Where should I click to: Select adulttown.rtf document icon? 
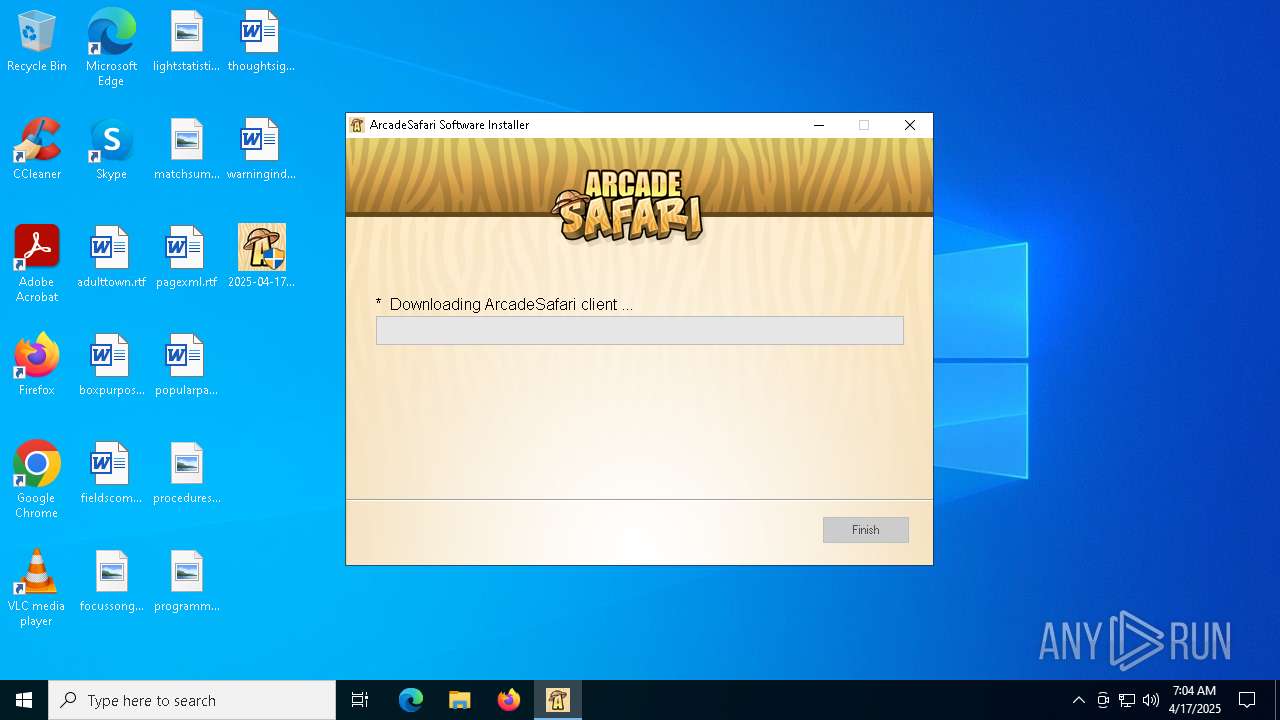pyautogui.click(x=111, y=258)
